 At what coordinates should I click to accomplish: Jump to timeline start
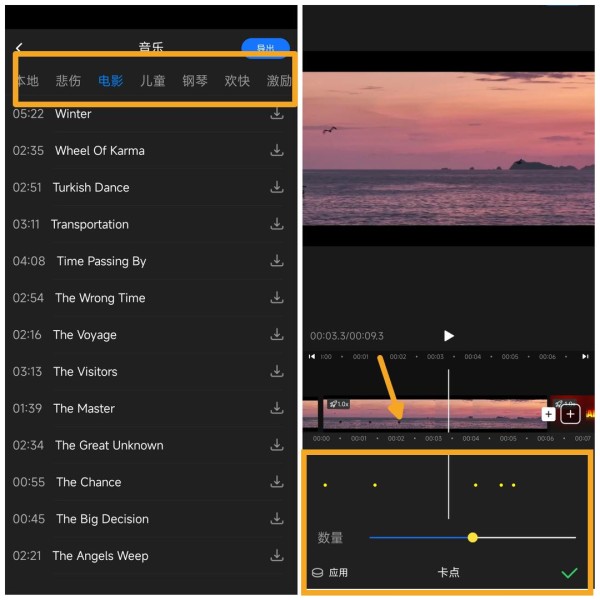(312, 357)
